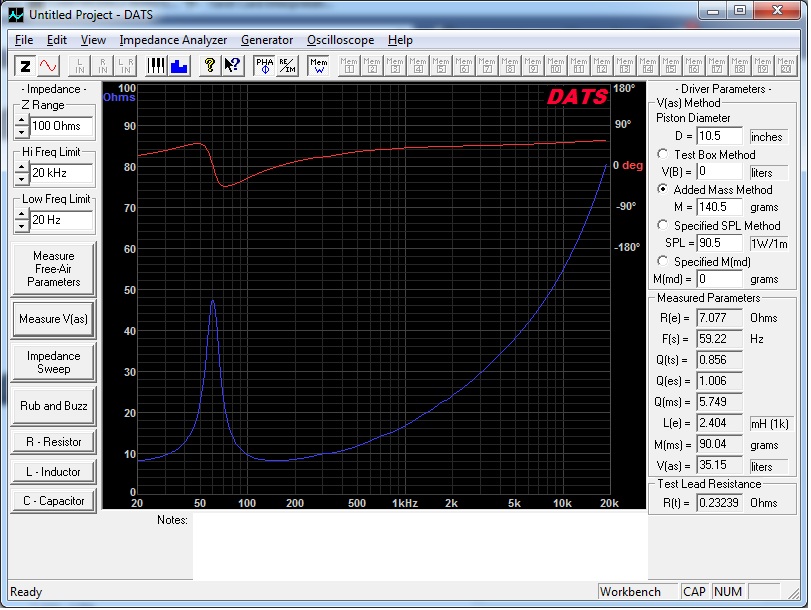Click the blue histogram toolbar icon
Viewport: 811px width, 610px height.
coord(179,66)
